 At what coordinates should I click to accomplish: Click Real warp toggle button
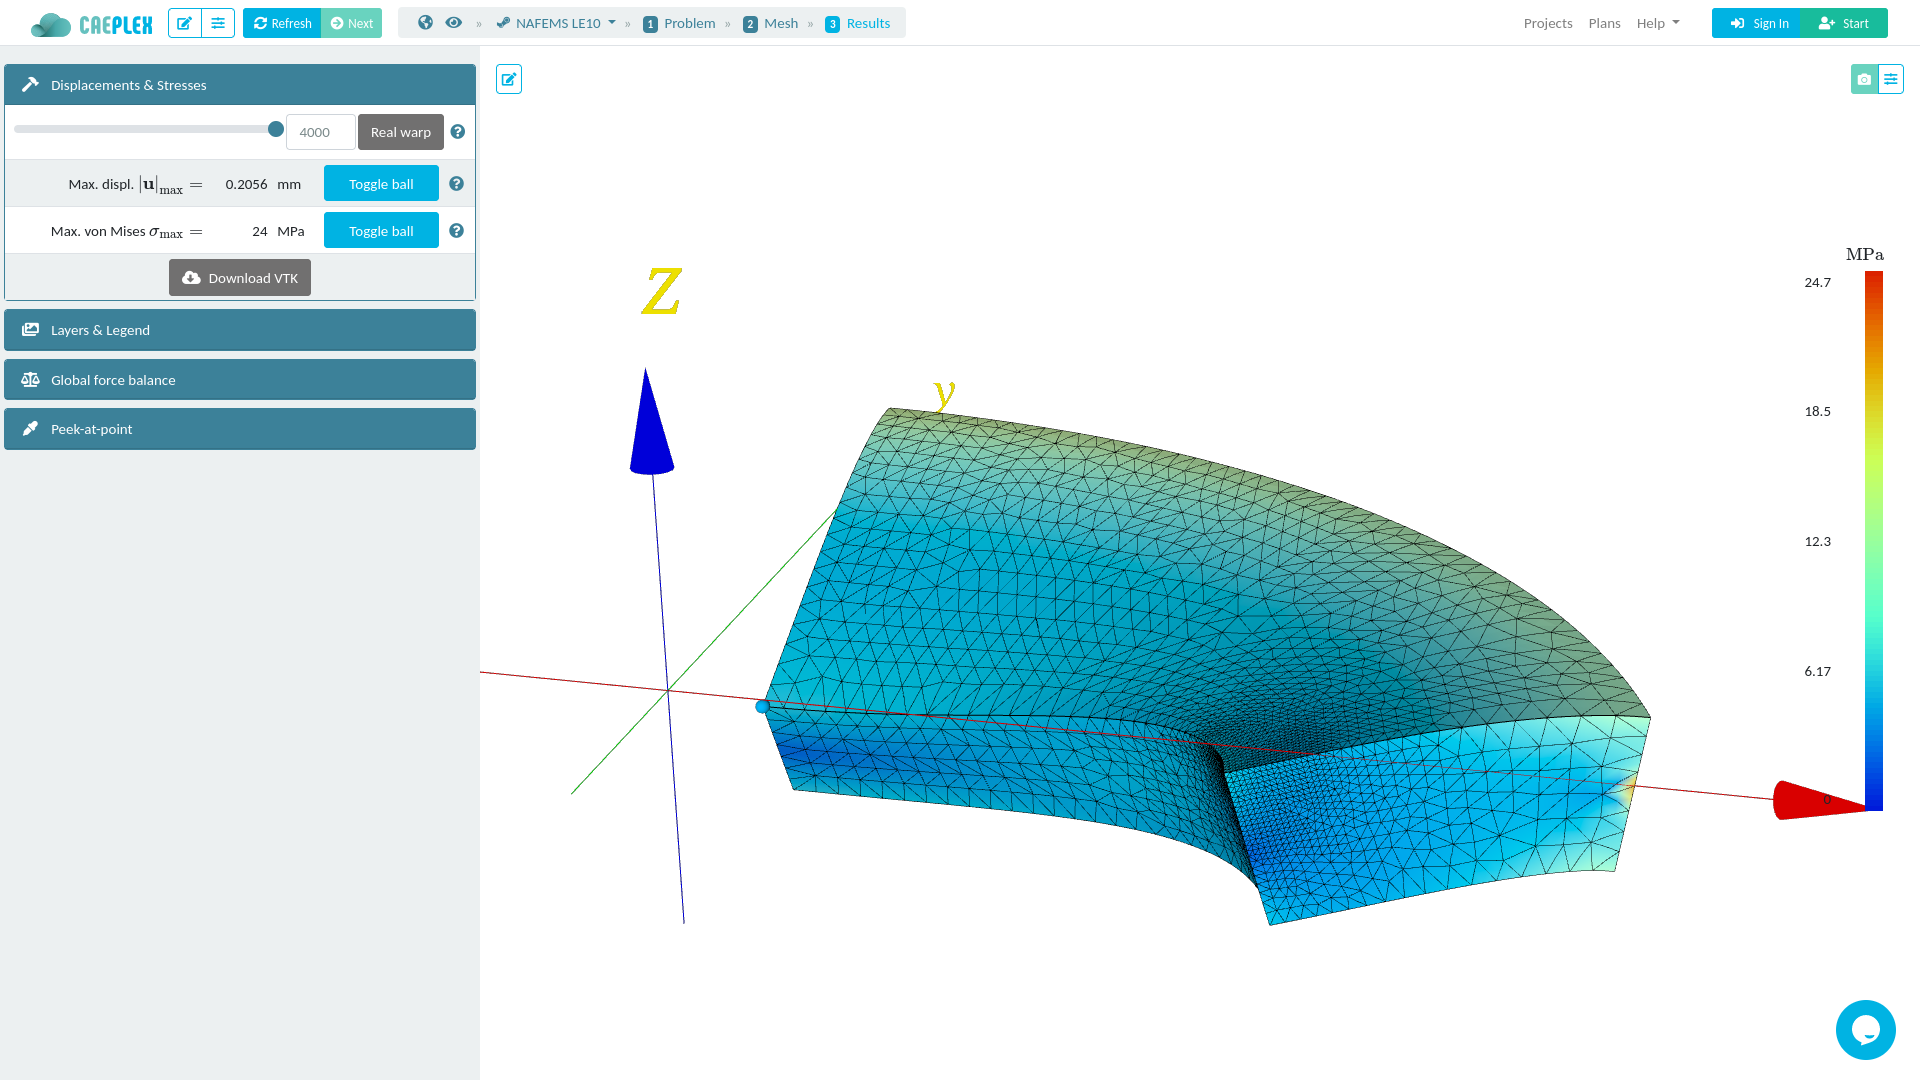pyautogui.click(x=400, y=131)
